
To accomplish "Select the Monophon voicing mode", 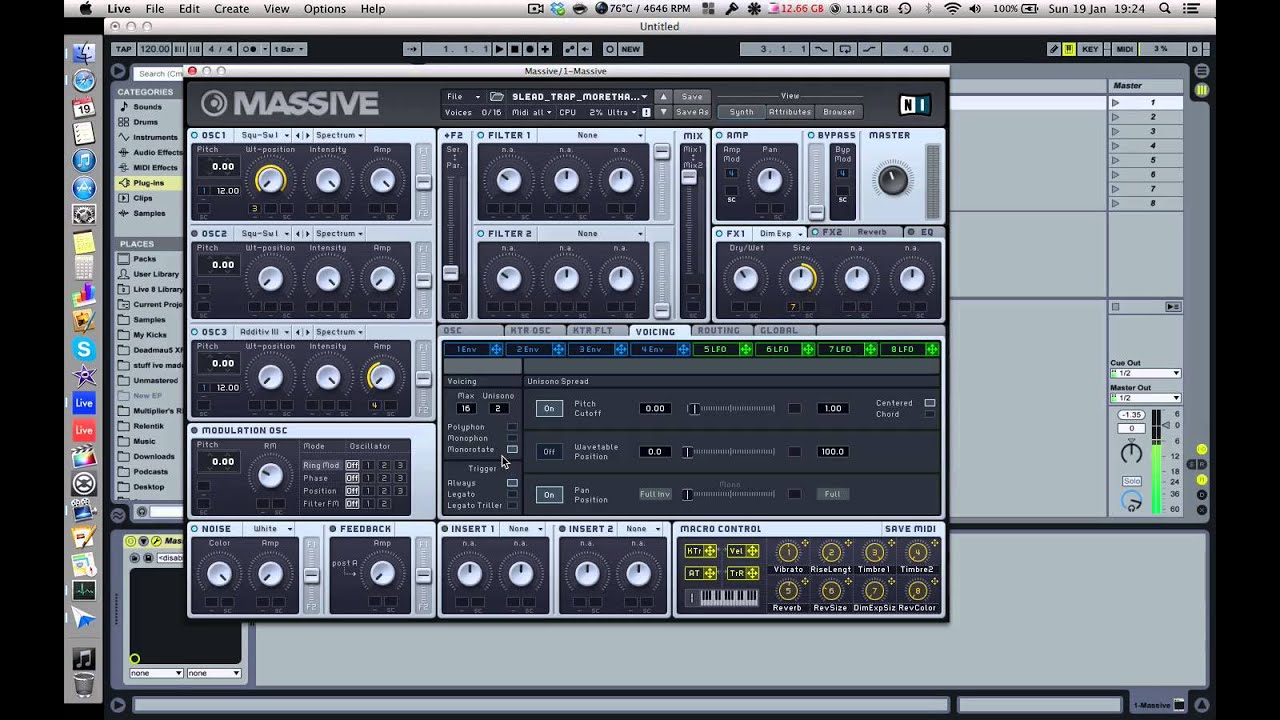I will tap(512, 438).
